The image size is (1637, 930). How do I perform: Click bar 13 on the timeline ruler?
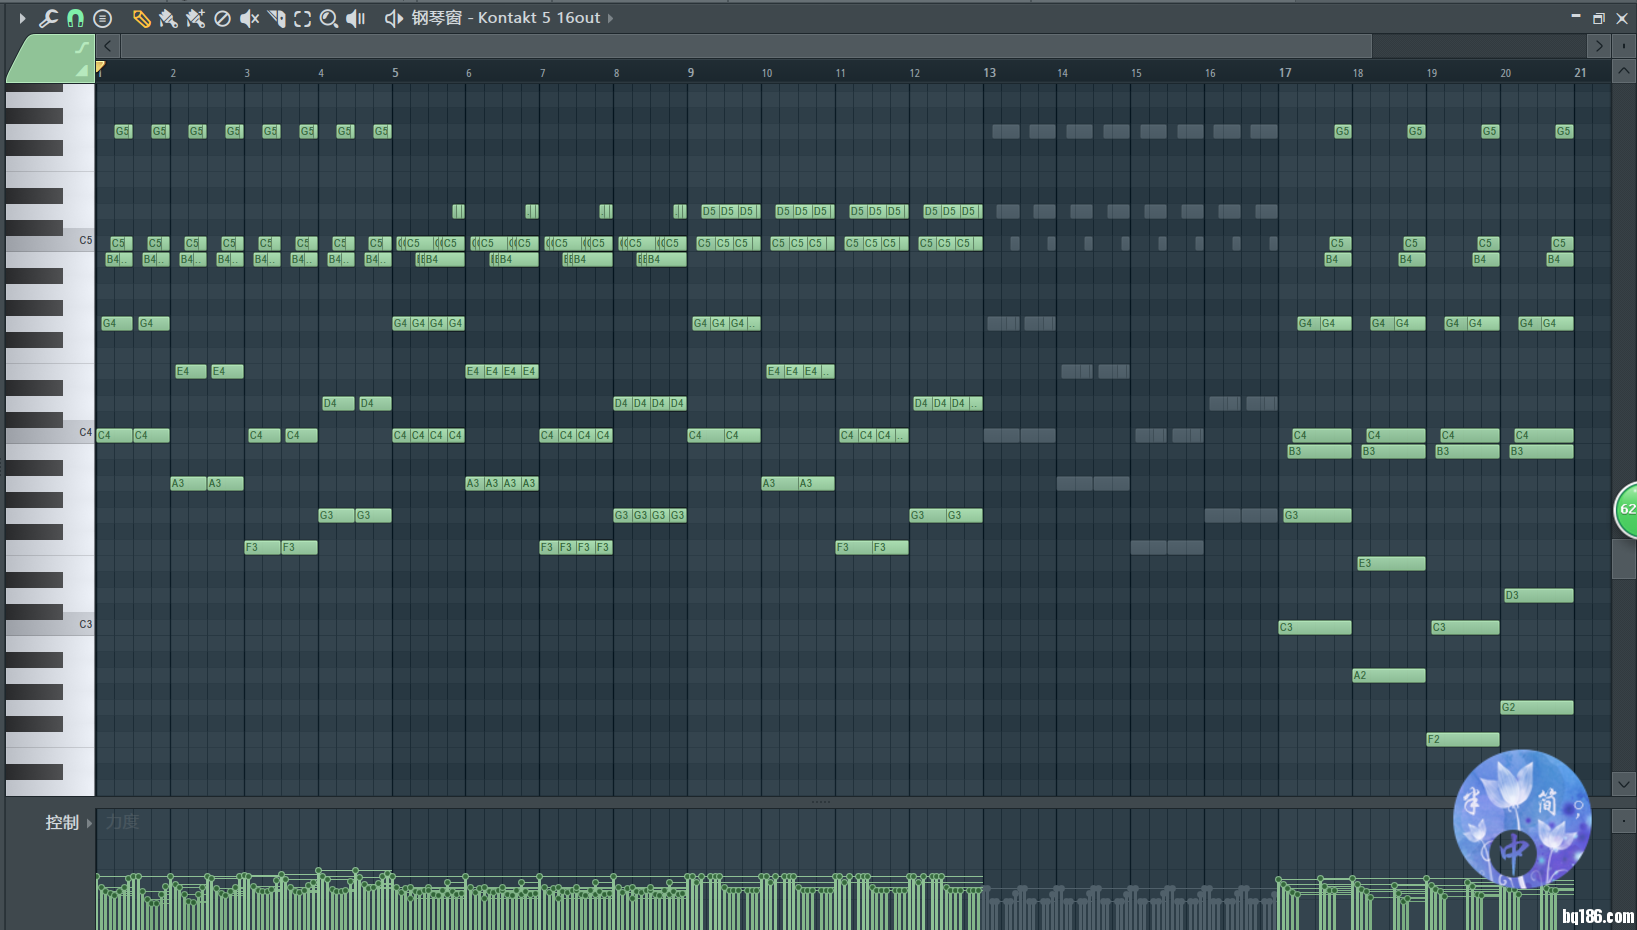pyautogui.click(x=989, y=73)
